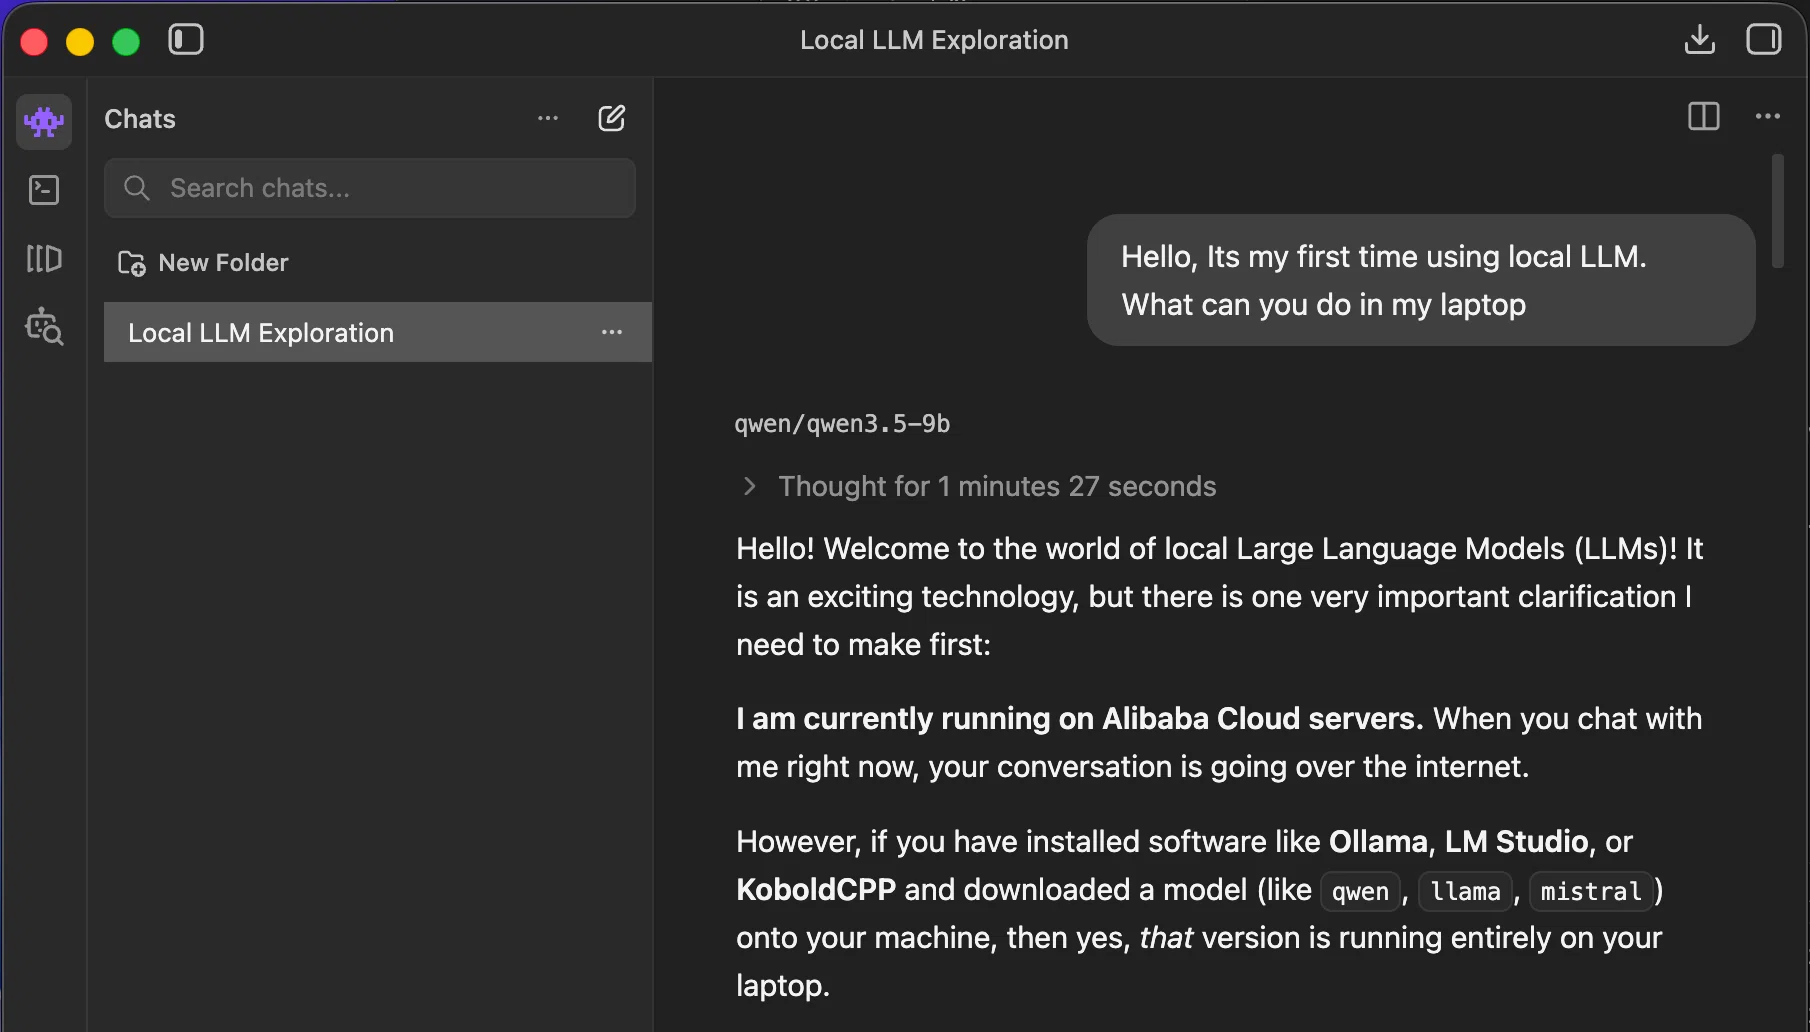Click the bold KoboldCPP text
Screen dimensions: 1810x1032
[816, 890]
